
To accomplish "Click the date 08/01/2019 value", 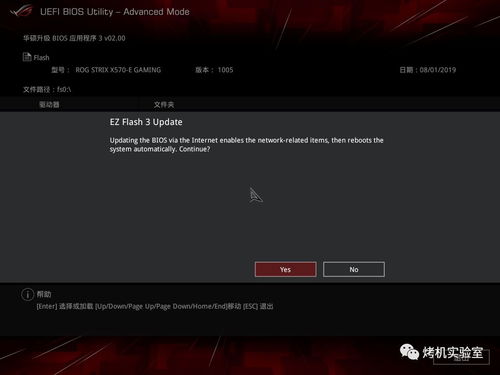I will tap(438, 70).
